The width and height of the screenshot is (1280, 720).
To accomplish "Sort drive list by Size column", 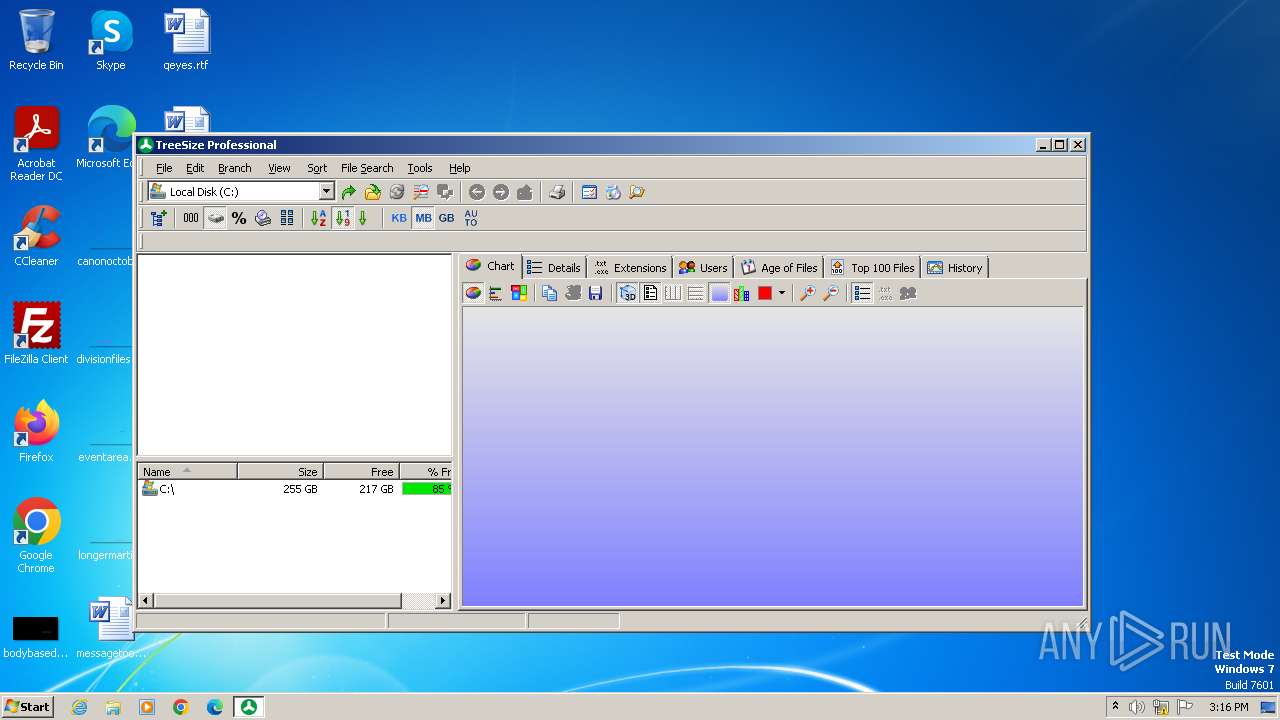I will 280,471.
